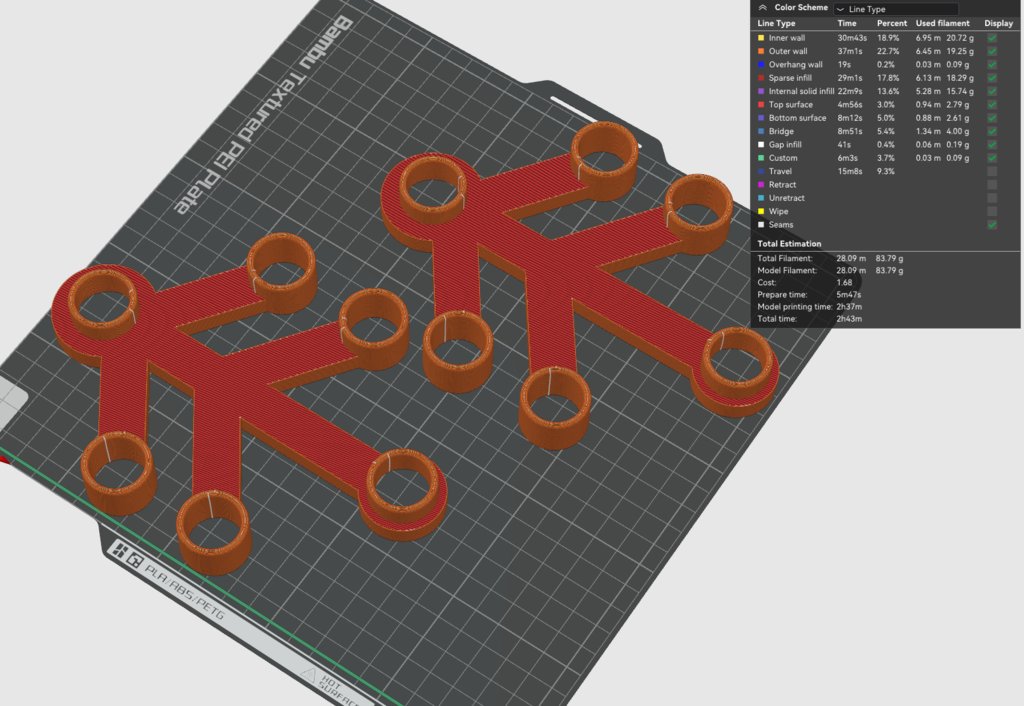Hide Bottom surface lines
Viewport: 1024px width, 706px height.
(x=992, y=118)
